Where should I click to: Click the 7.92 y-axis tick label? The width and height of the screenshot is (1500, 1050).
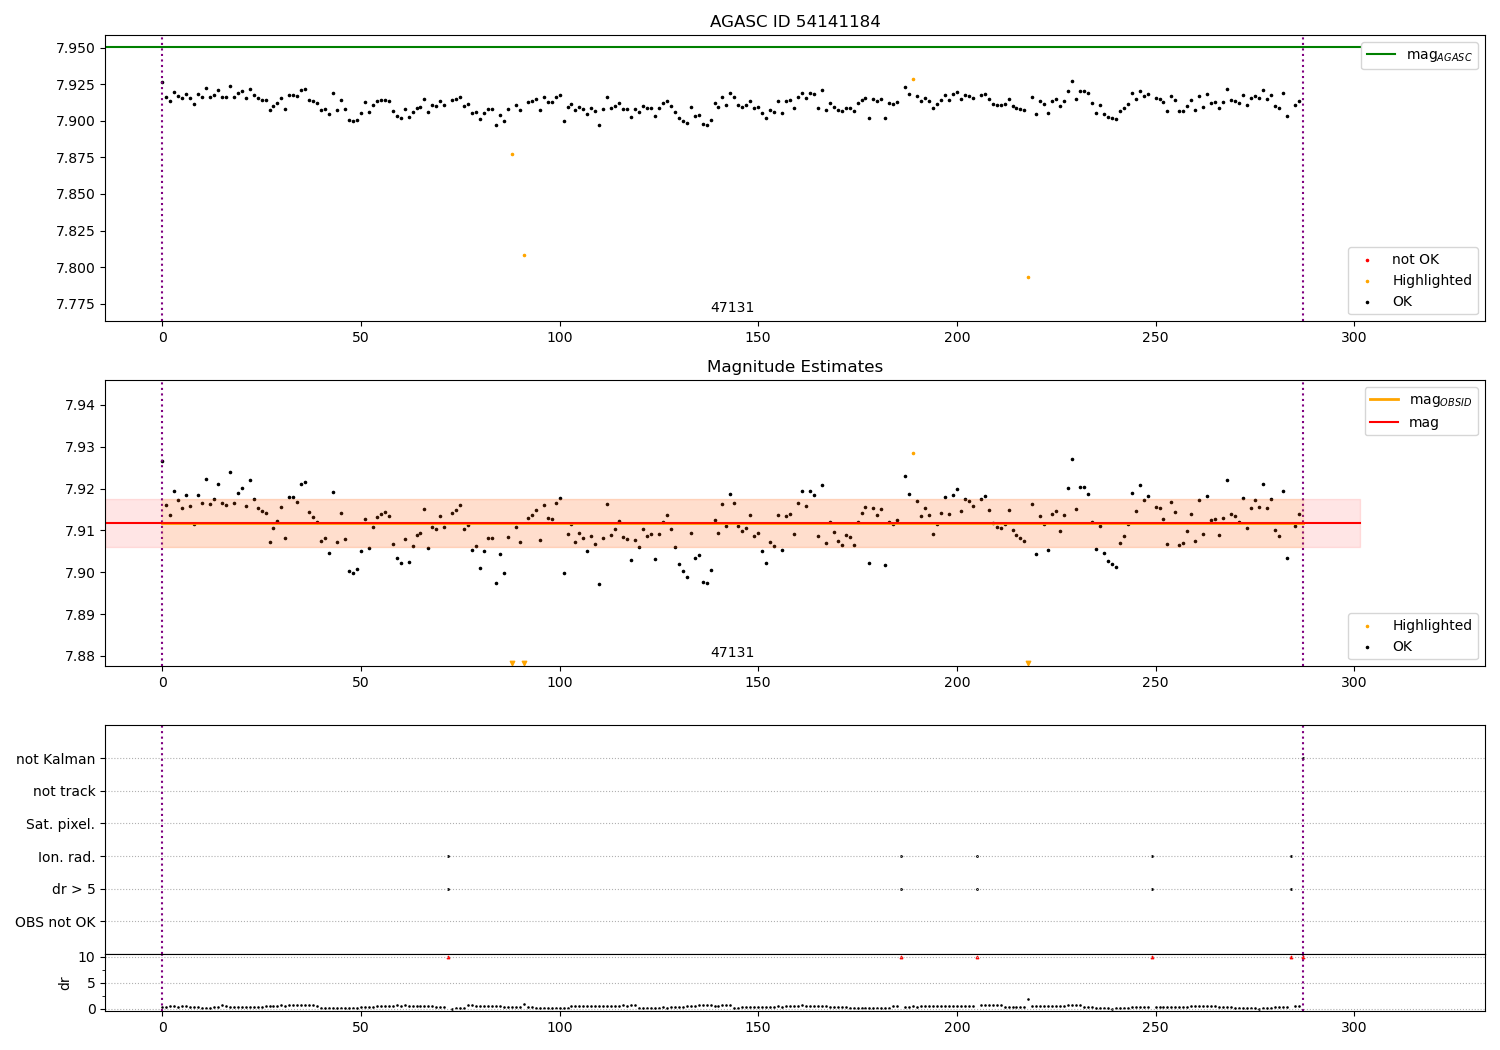click(x=80, y=489)
